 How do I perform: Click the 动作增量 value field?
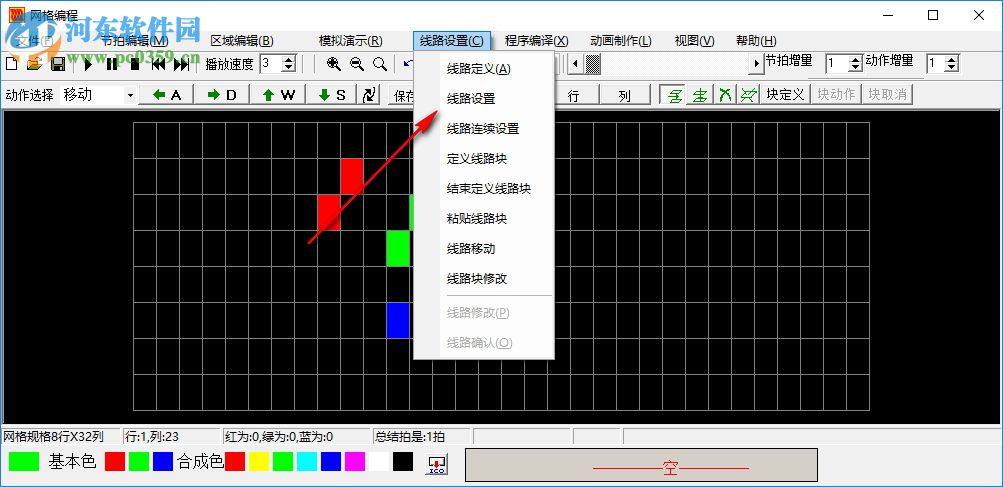(x=936, y=63)
